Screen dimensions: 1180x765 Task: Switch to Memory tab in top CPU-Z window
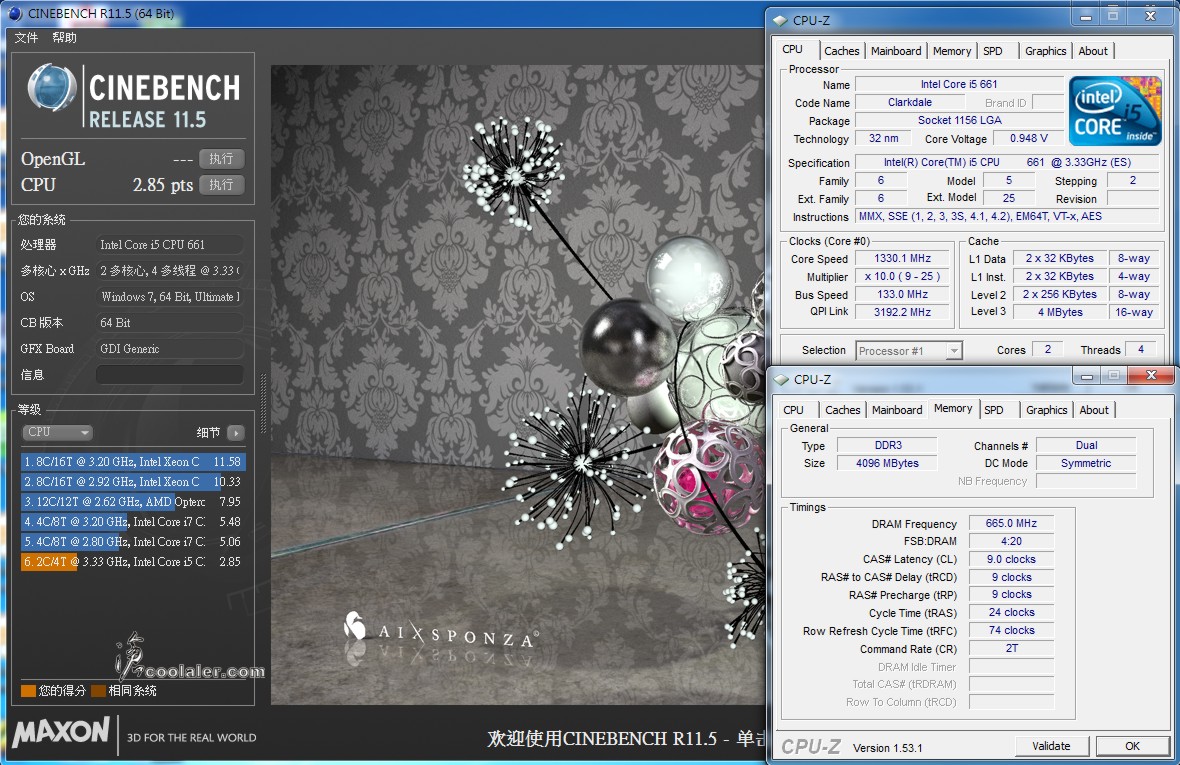click(x=952, y=51)
